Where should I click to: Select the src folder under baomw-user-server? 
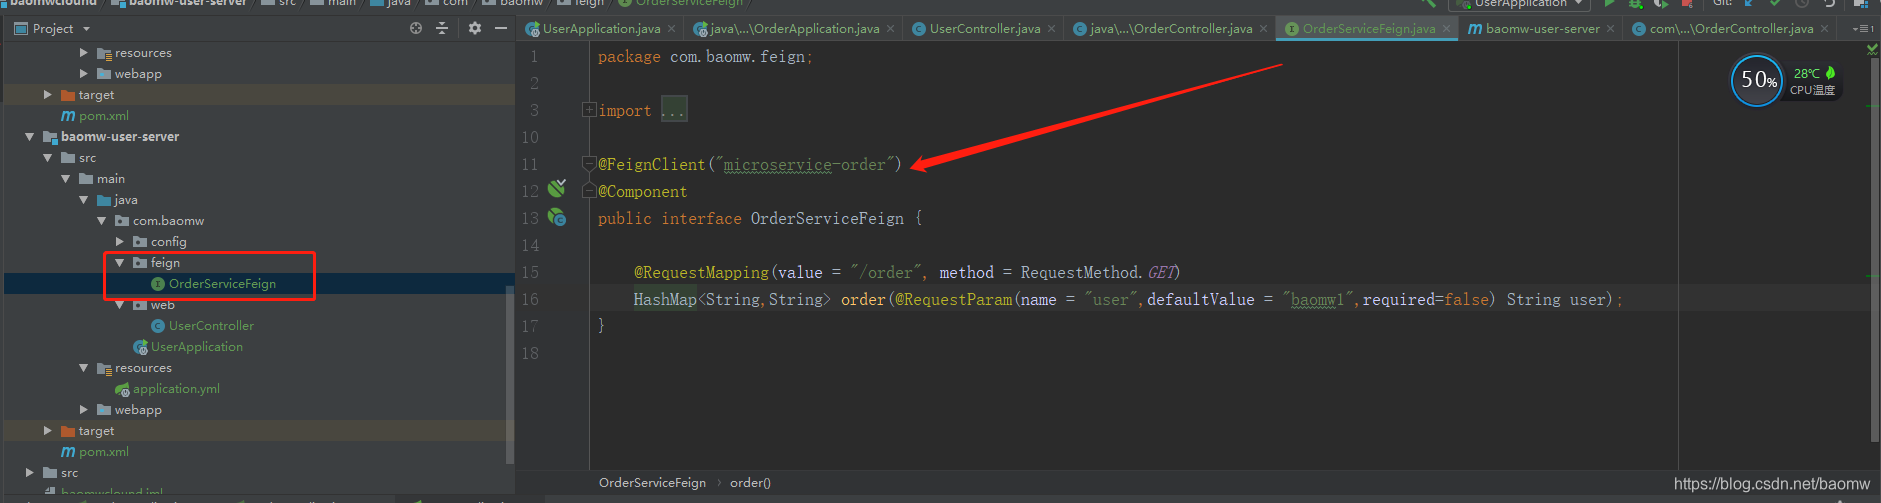87,158
